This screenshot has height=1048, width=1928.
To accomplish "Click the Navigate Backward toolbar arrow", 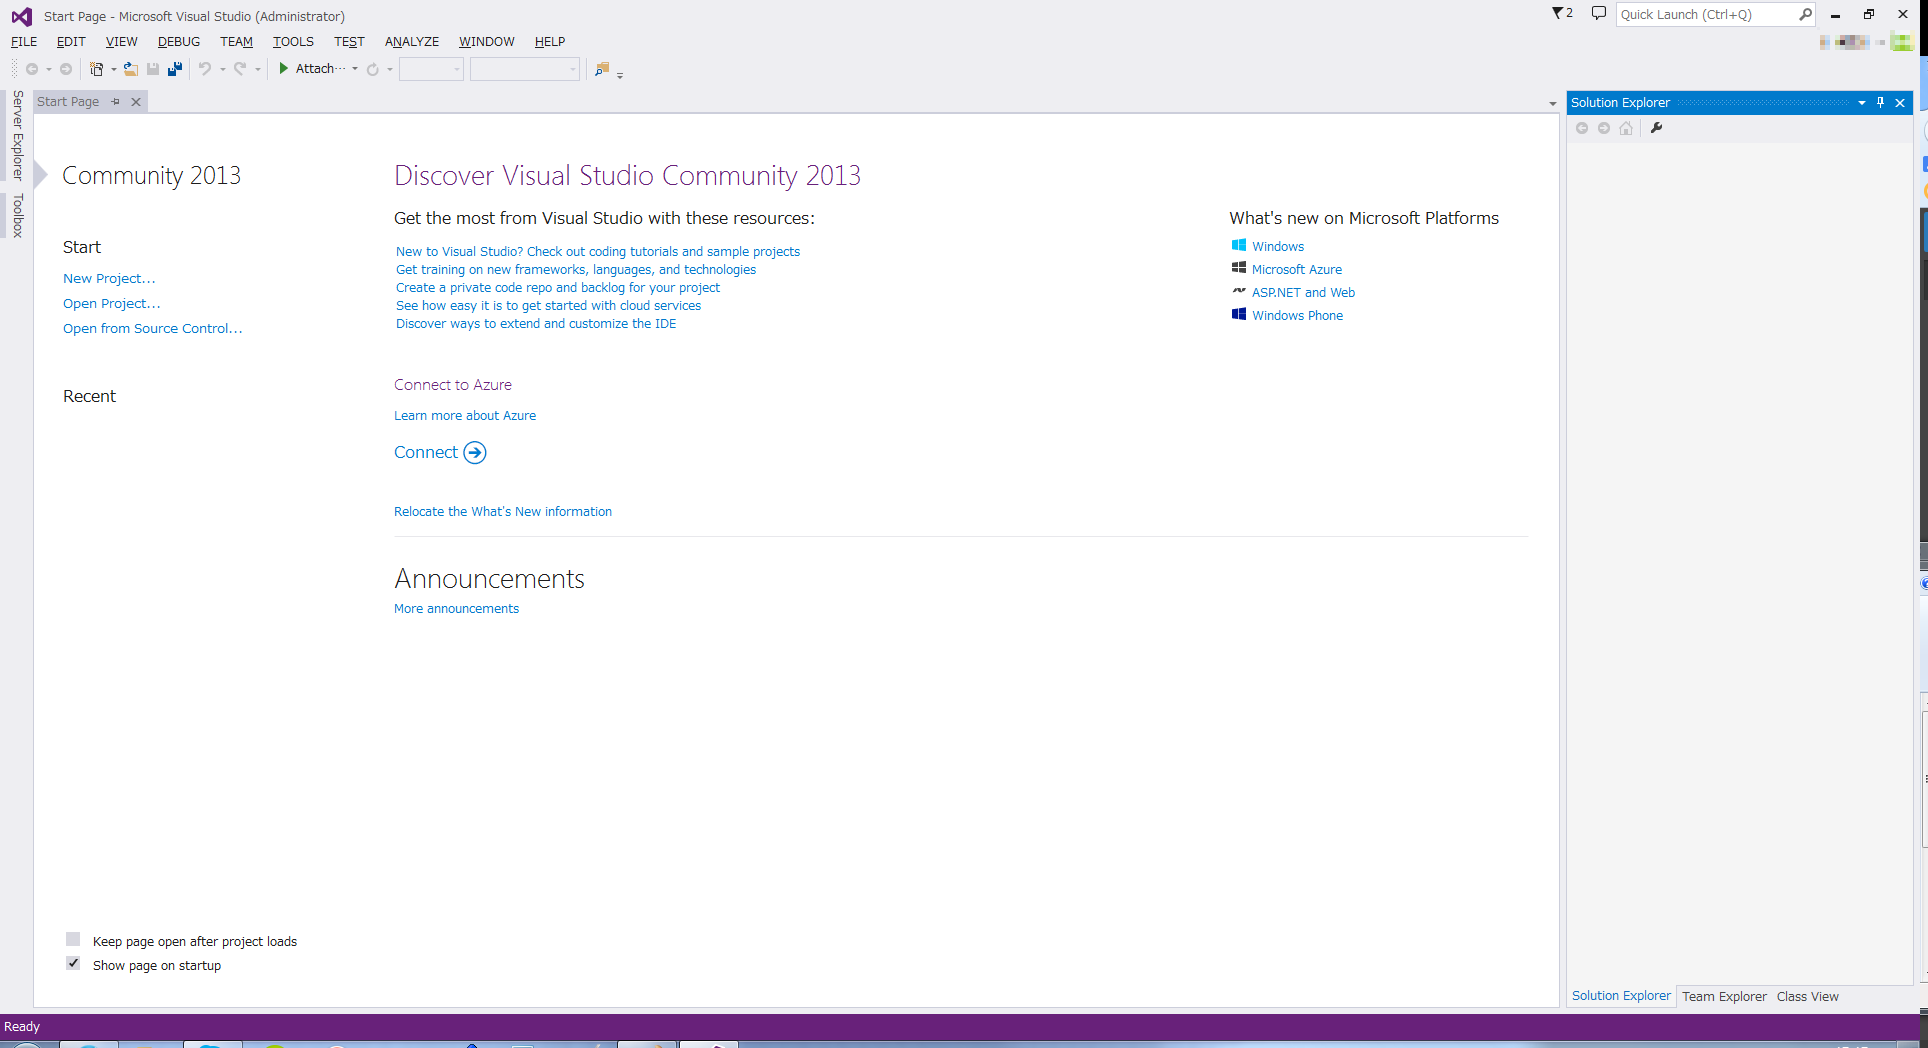I will 32,69.
